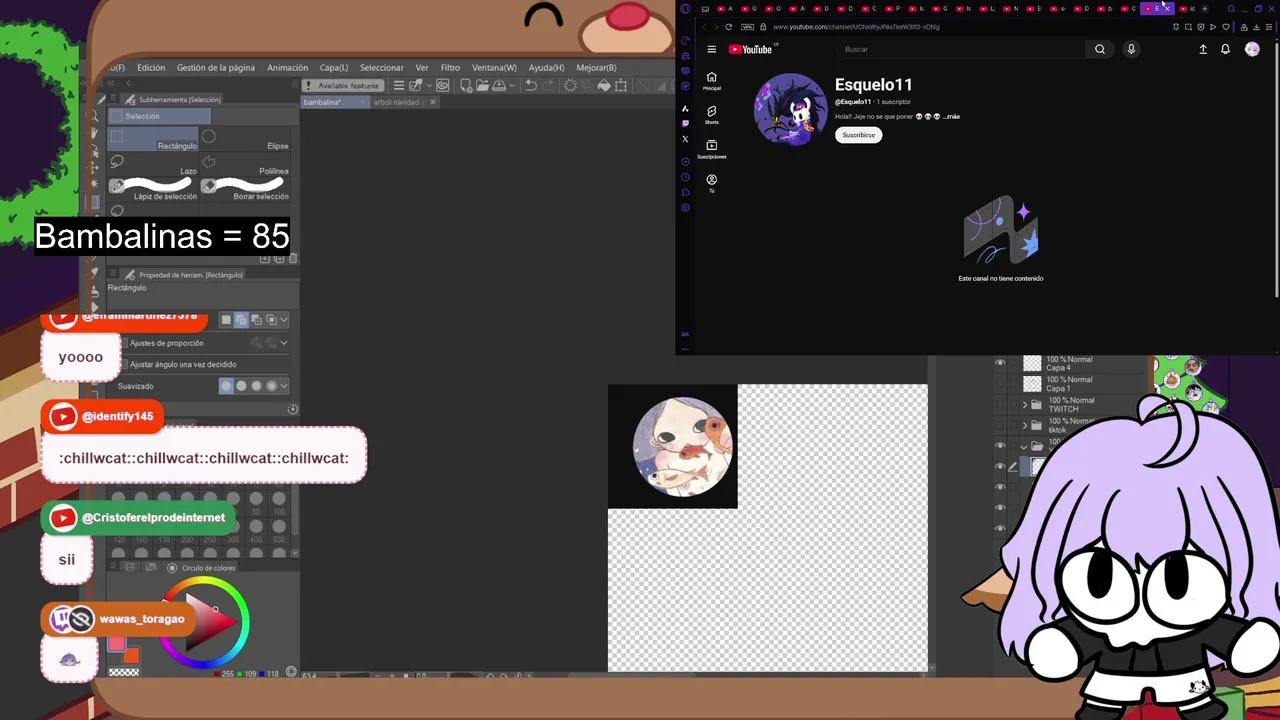Expand channel description with ...más link
Screen dimensions: 1280x720
951,116
